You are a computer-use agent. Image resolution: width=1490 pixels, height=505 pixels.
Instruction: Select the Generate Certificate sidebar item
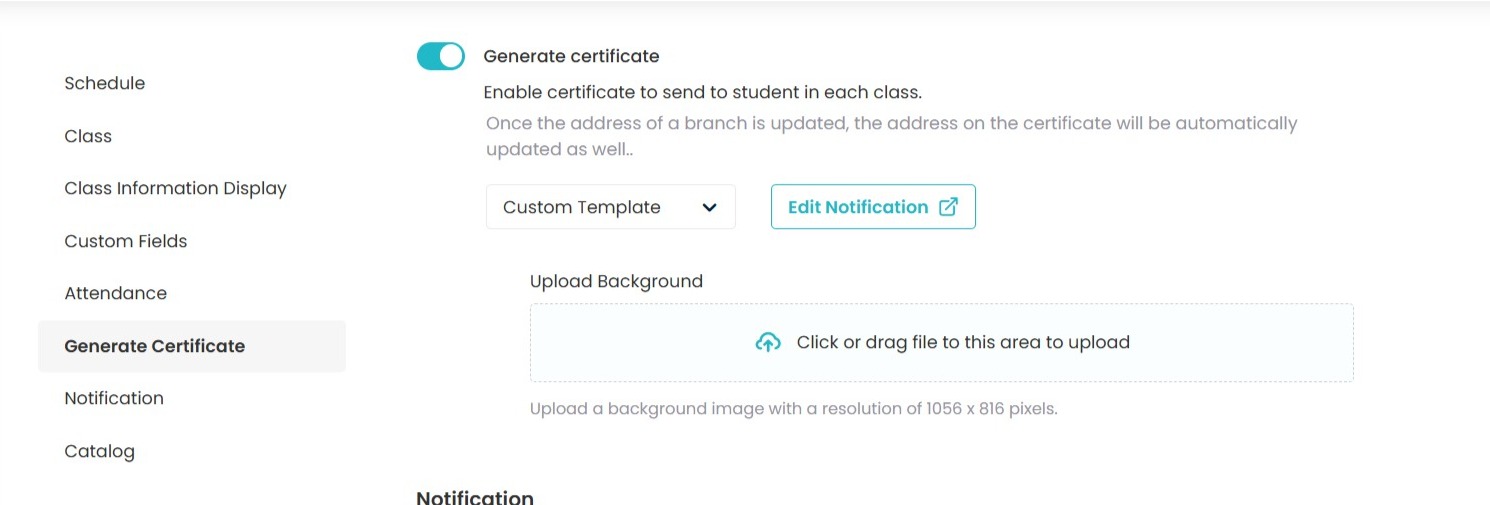[x=155, y=346]
